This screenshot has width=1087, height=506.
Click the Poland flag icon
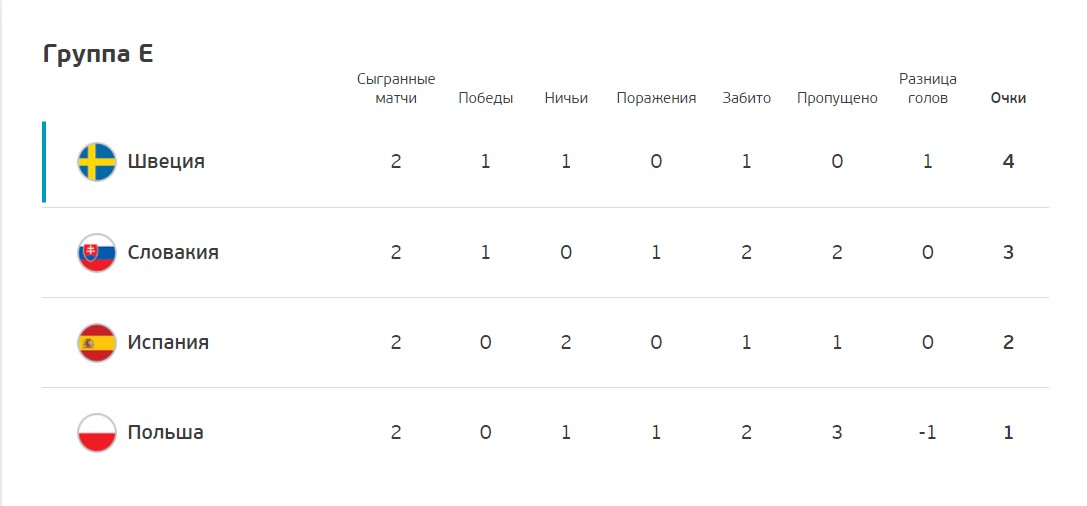click(x=96, y=433)
